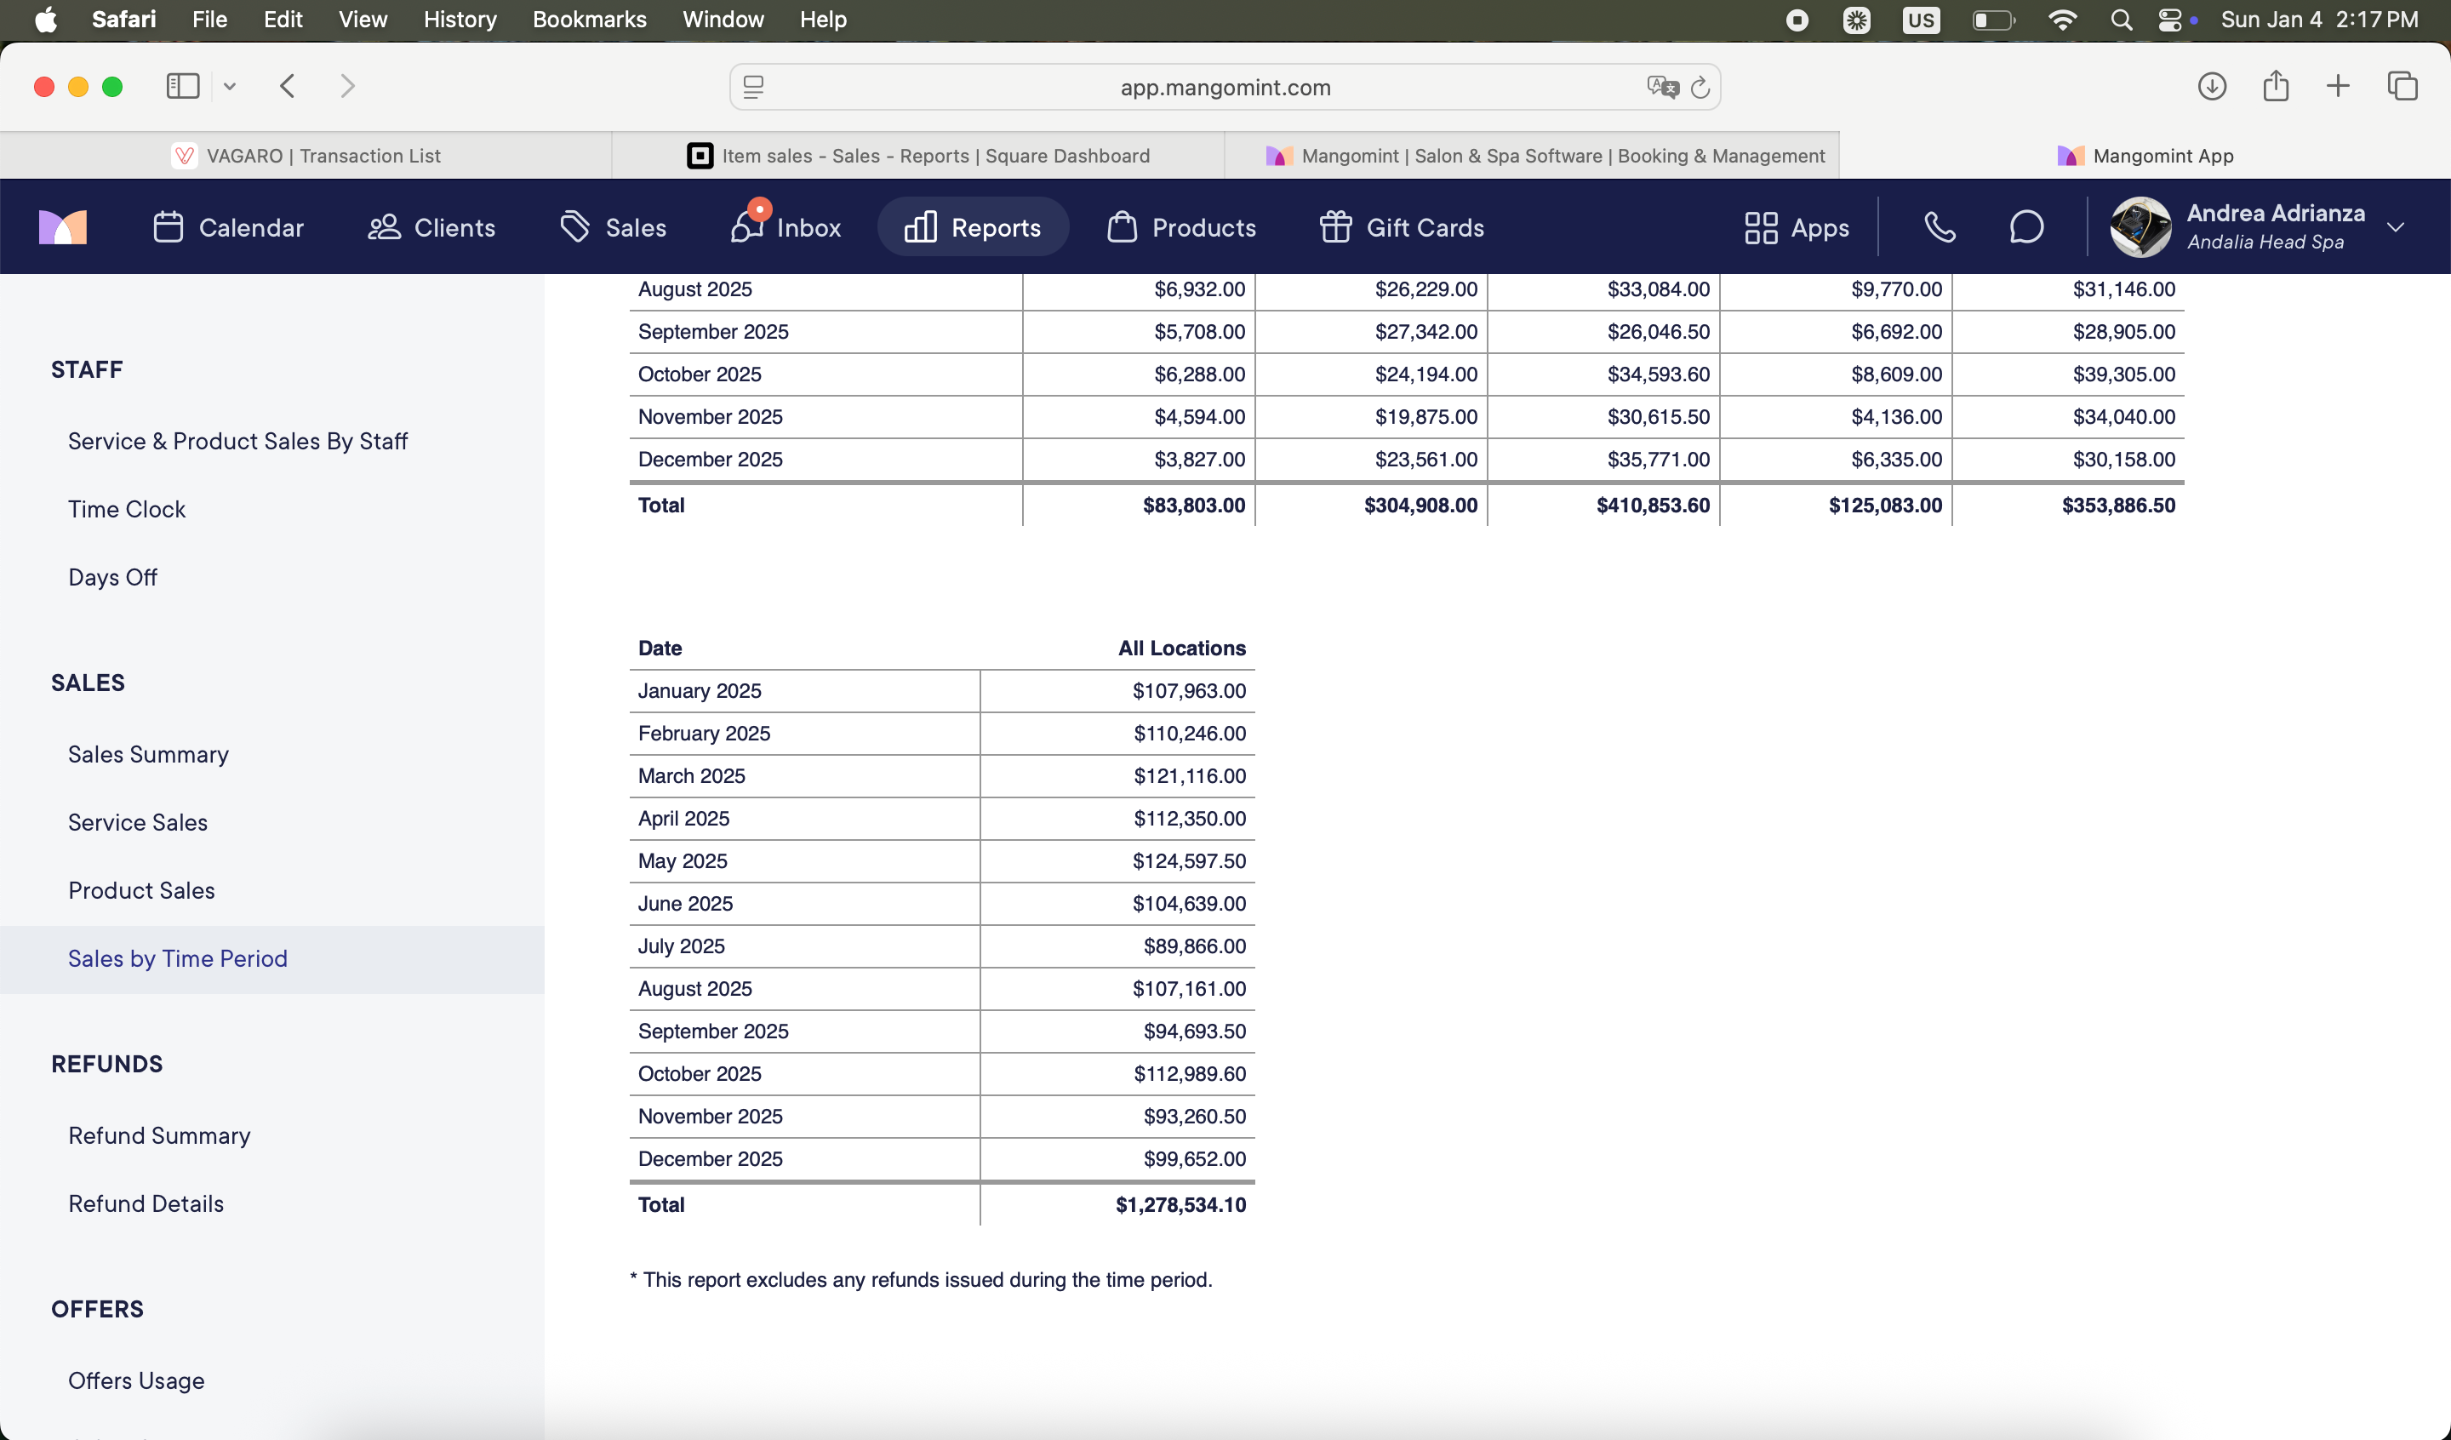Open Safari downloads icon
2451x1440 pixels.
[2211, 86]
